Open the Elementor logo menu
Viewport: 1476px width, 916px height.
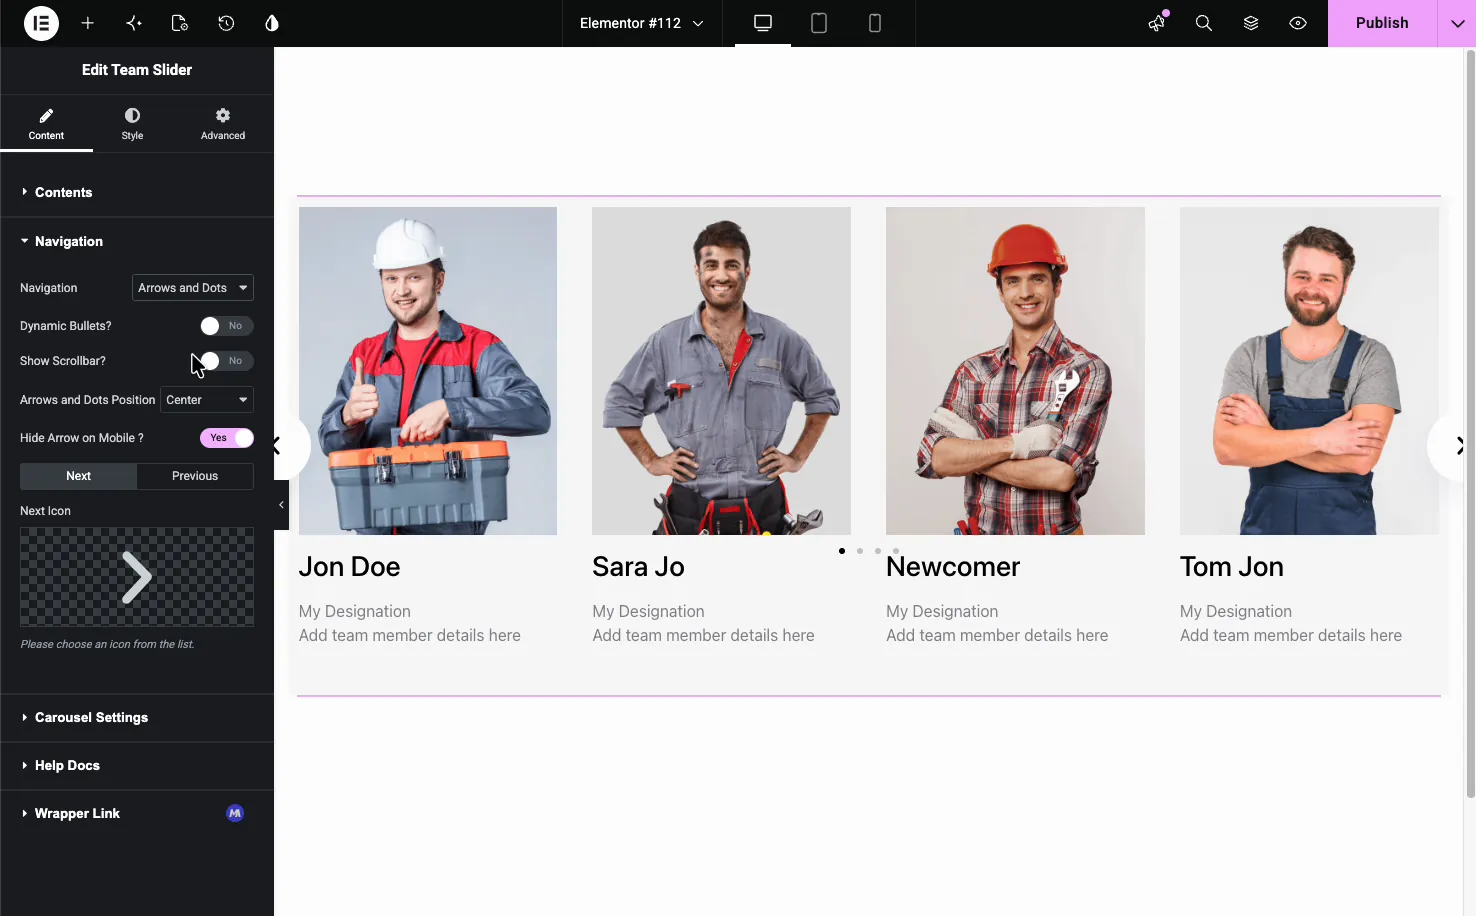click(41, 23)
